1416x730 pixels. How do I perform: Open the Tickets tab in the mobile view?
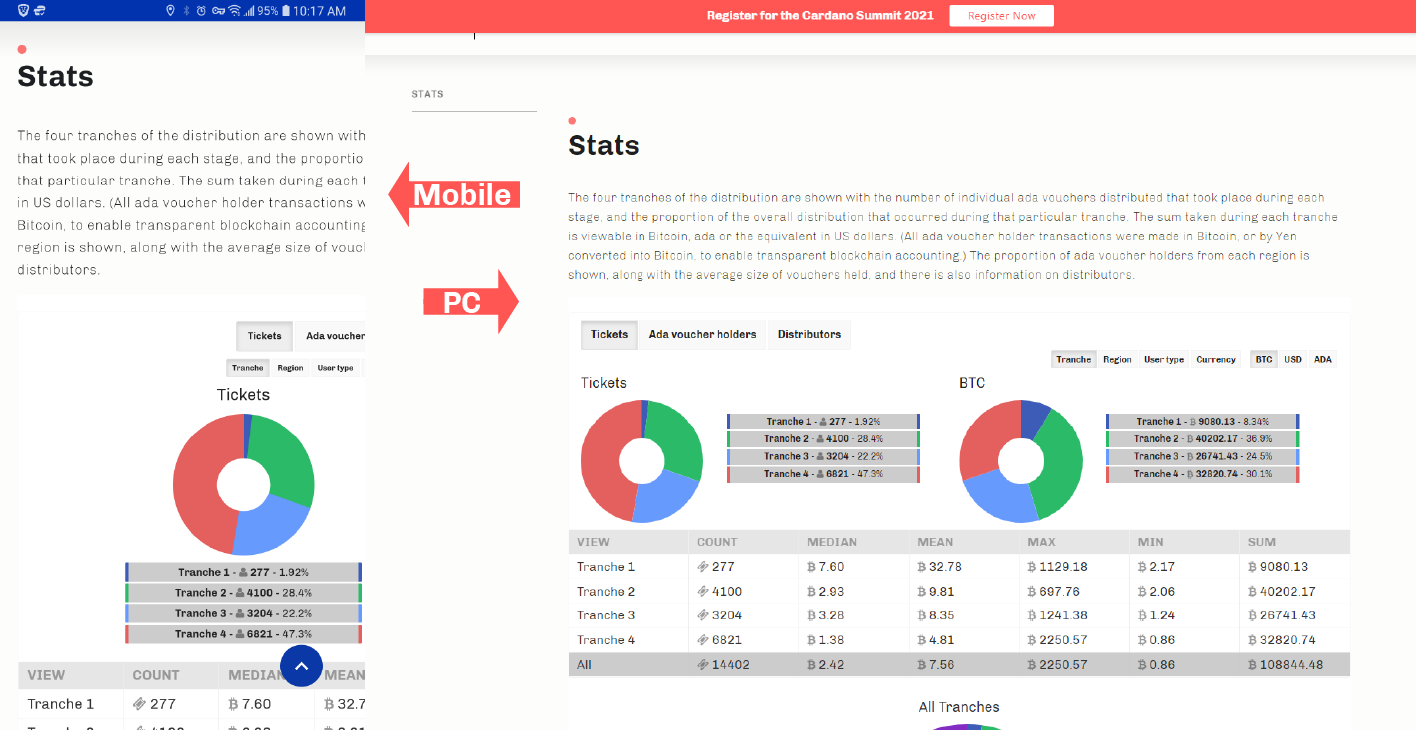[265, 336]
